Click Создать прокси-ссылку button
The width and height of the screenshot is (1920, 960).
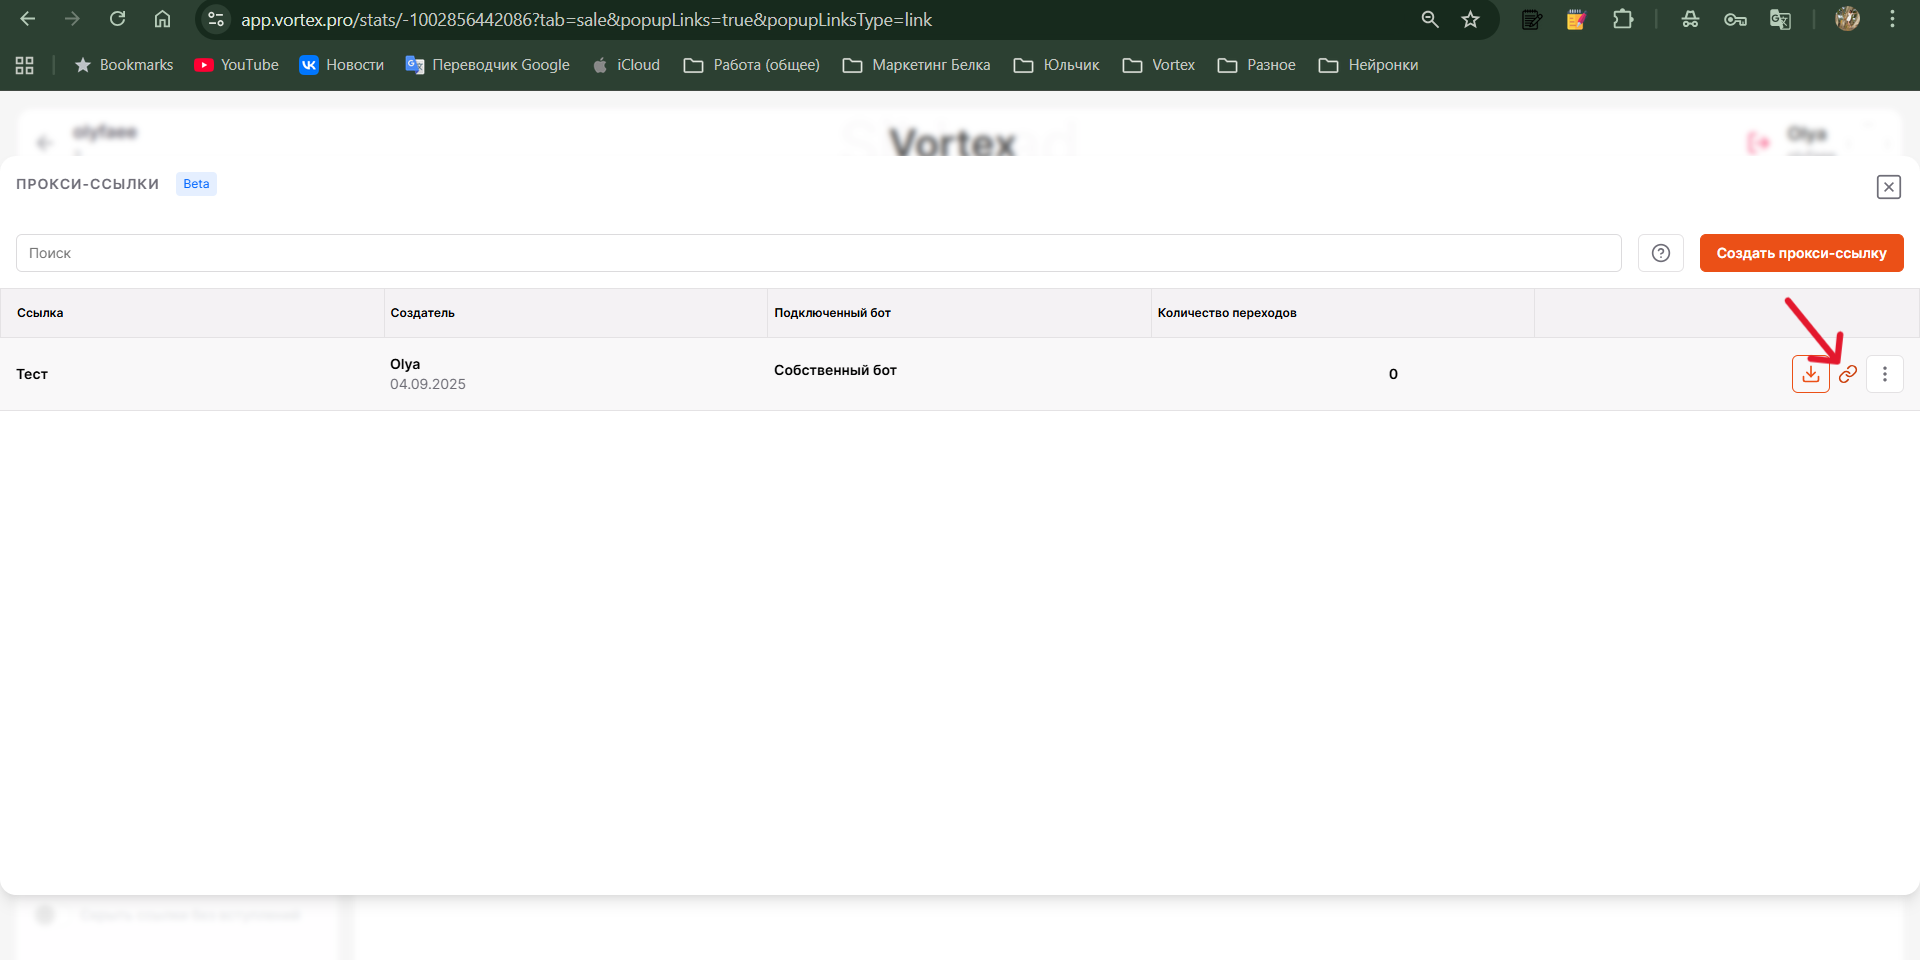click(1801, 253)
